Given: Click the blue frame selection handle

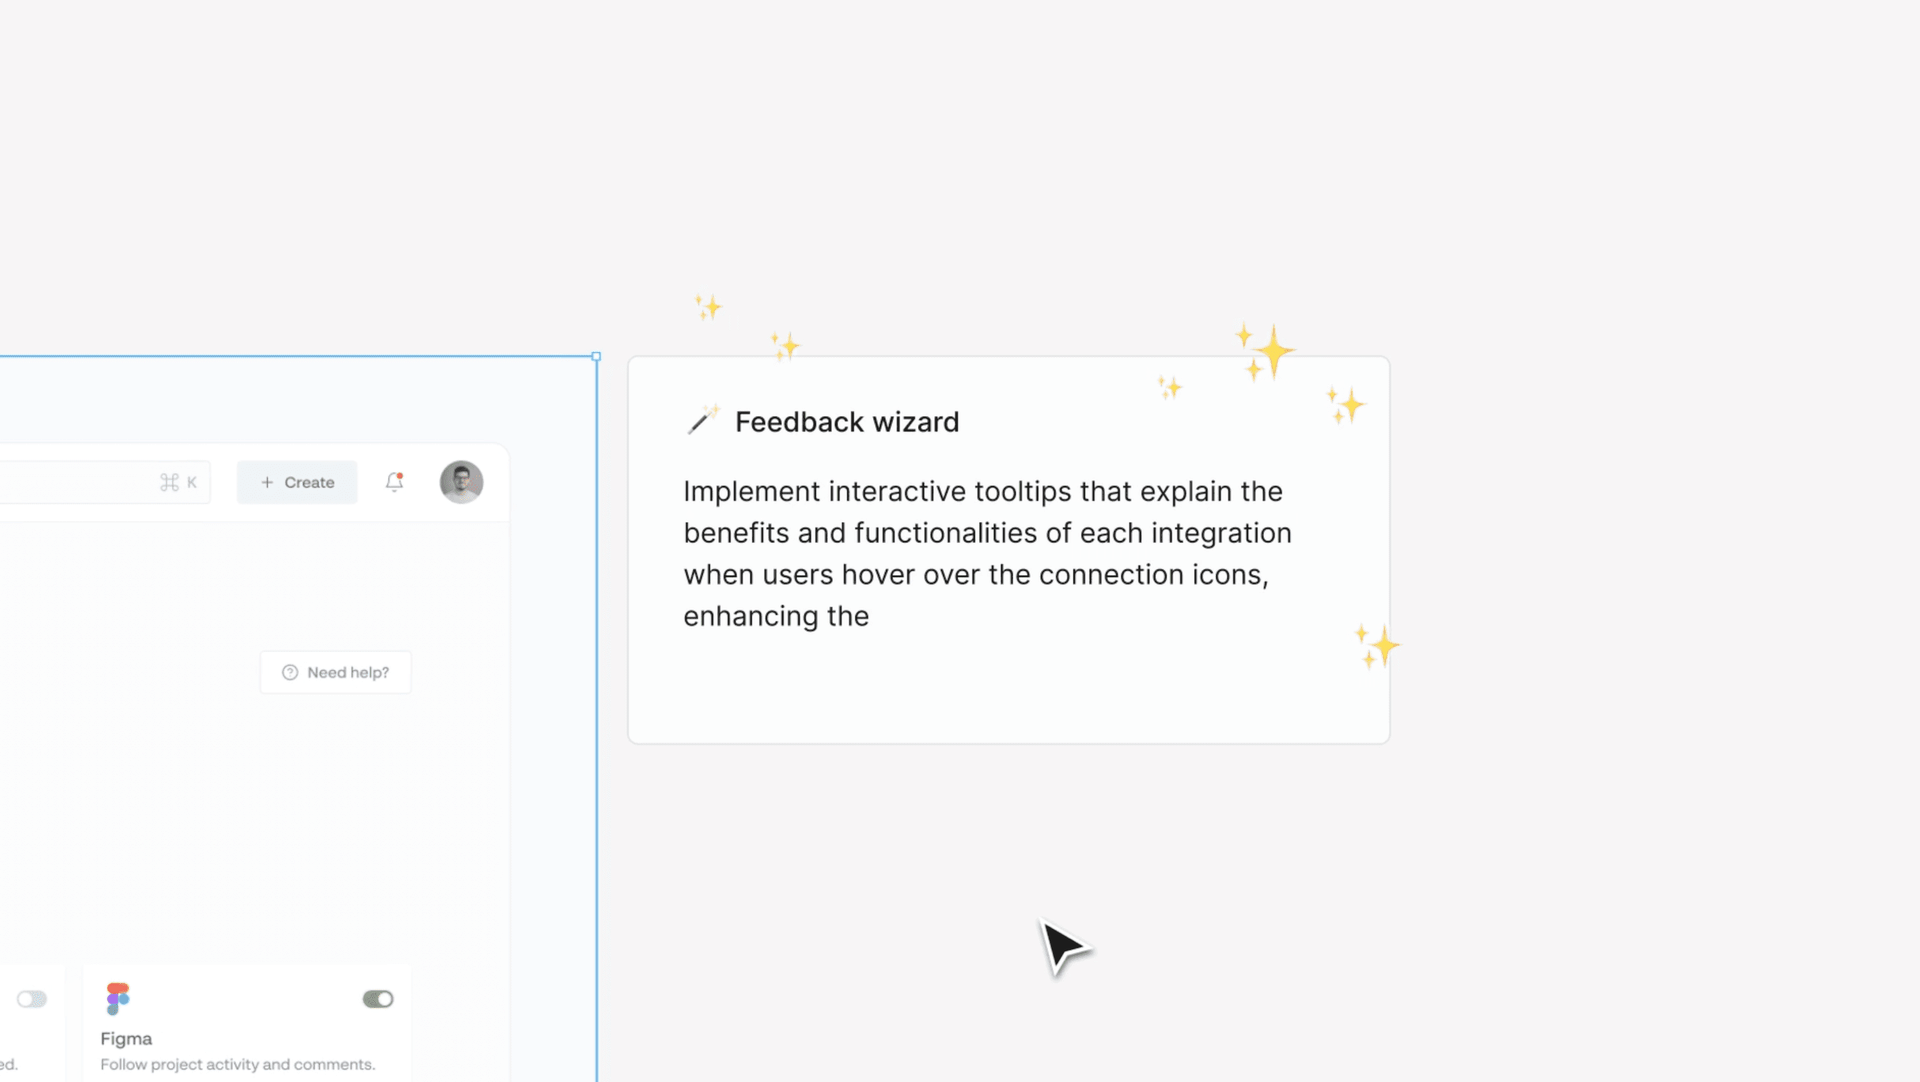Looking at the screenshot, I should (596, 356).
